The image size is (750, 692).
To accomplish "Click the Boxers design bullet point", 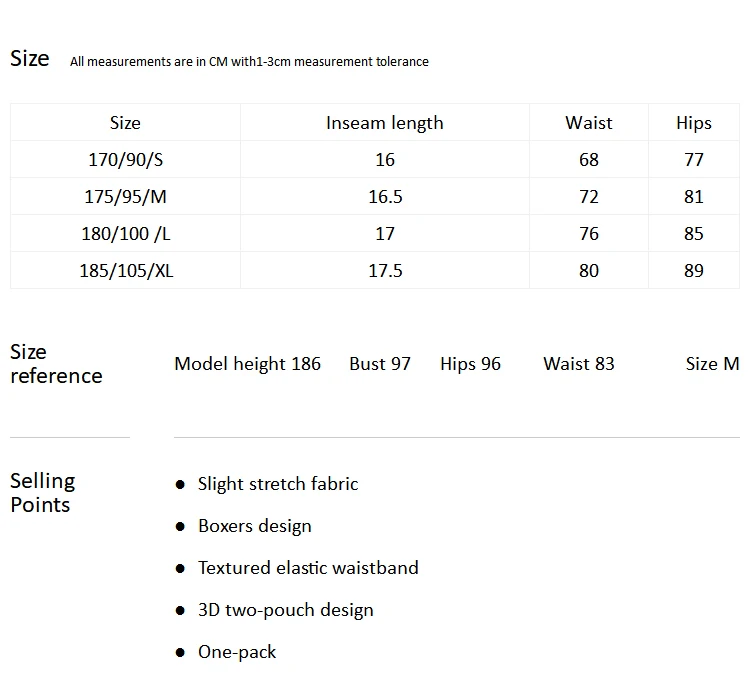I will pos(254,526).
